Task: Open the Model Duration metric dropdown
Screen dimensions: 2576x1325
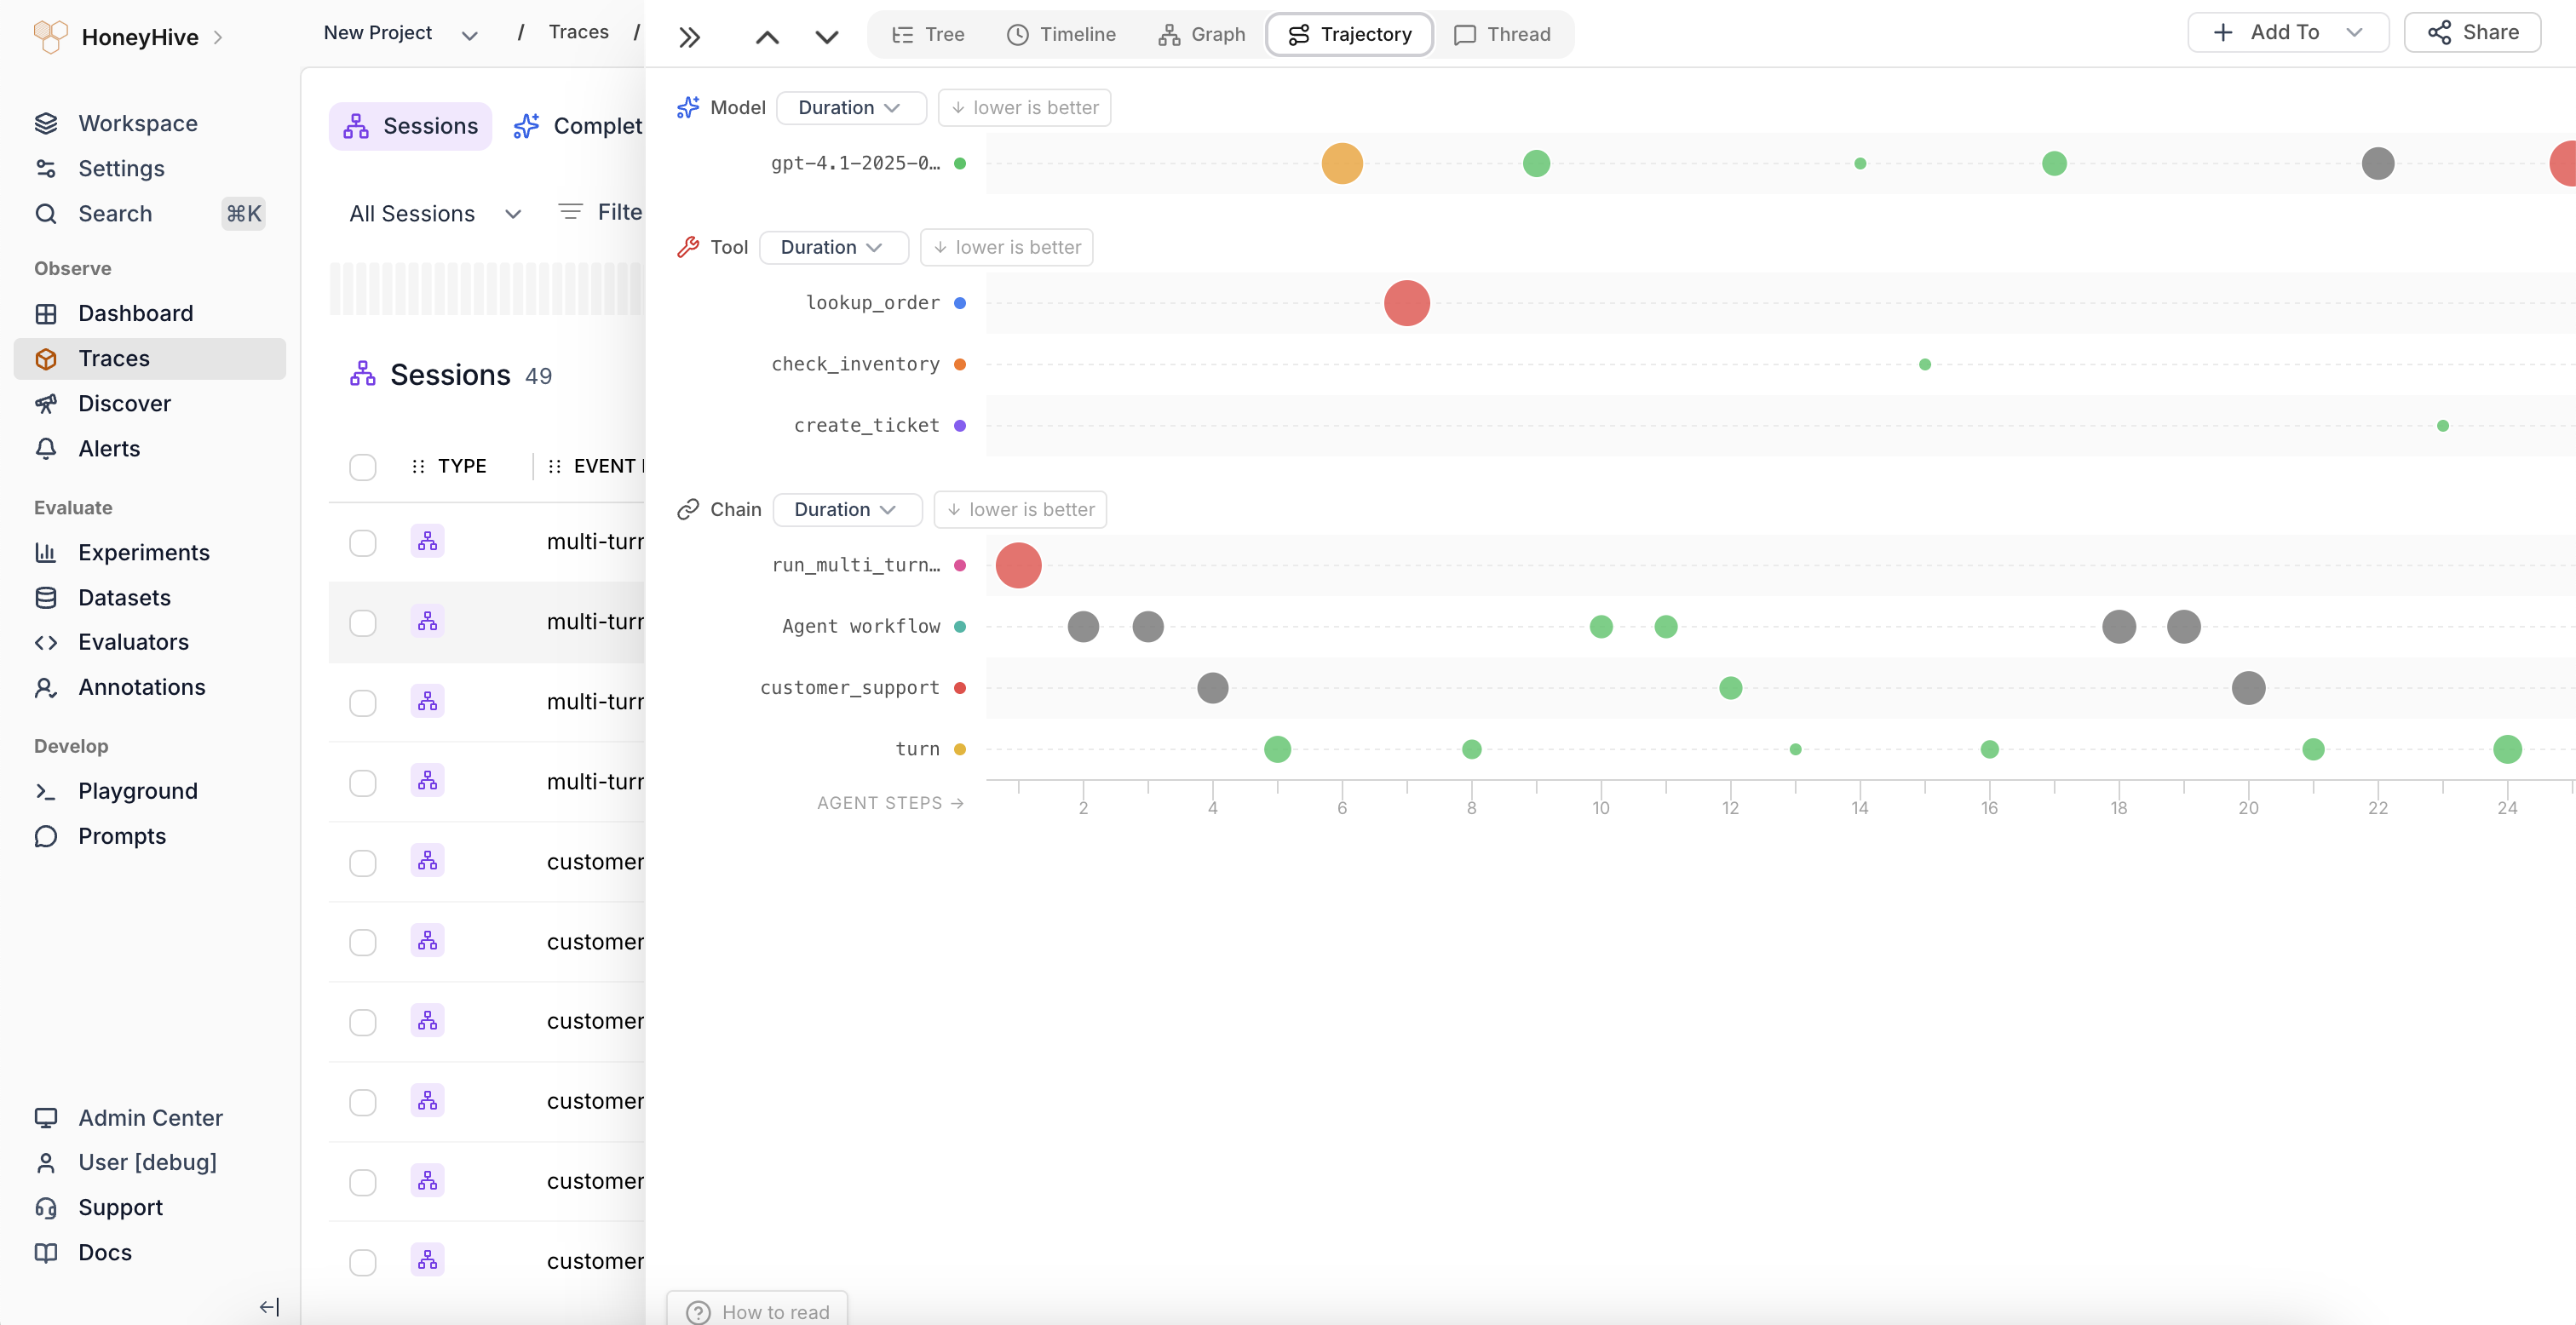Action: click(851, 107)
